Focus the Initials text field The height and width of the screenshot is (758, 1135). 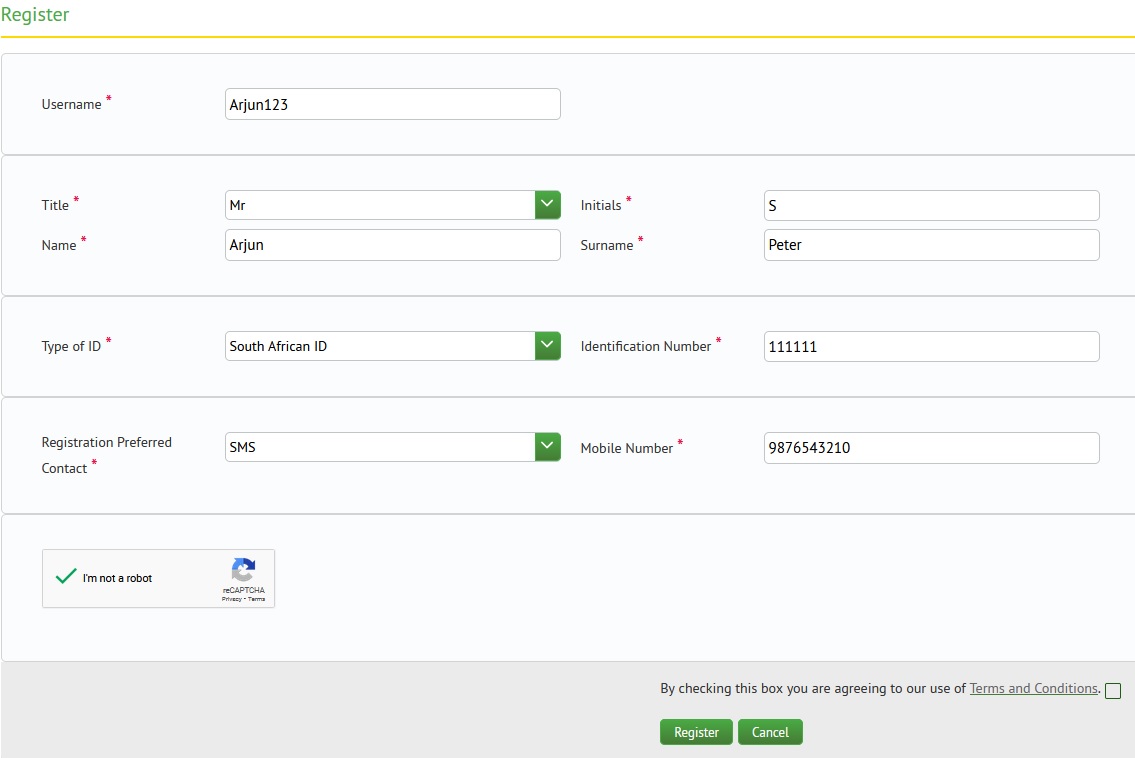click(x=931, y=205)
